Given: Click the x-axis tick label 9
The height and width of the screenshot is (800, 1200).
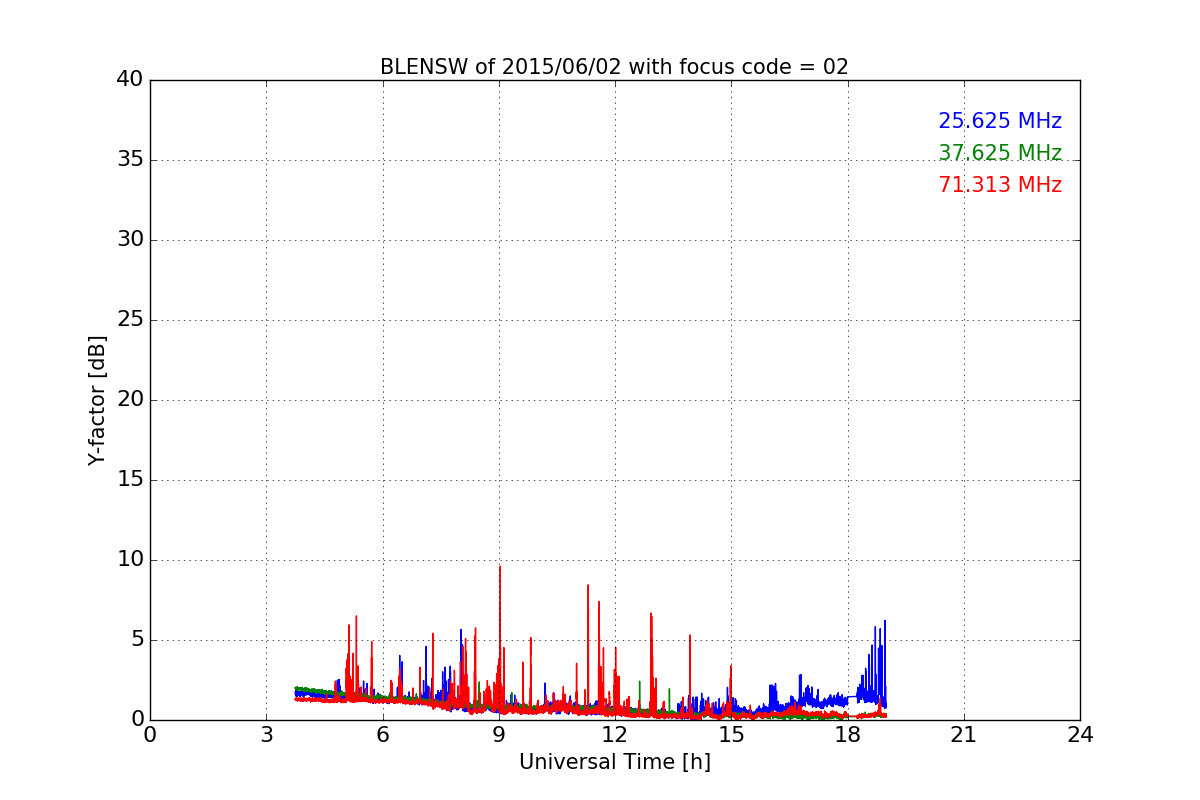Looking at the screenshot, I should tap(499, 734).
